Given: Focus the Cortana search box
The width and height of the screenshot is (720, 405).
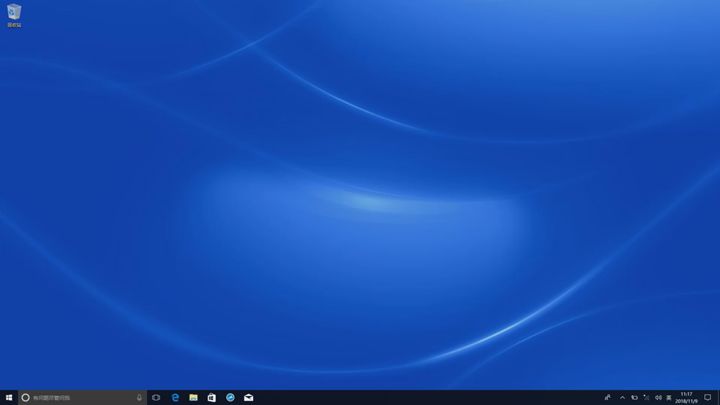Looking at the screenshot, I should pos(83,398).
